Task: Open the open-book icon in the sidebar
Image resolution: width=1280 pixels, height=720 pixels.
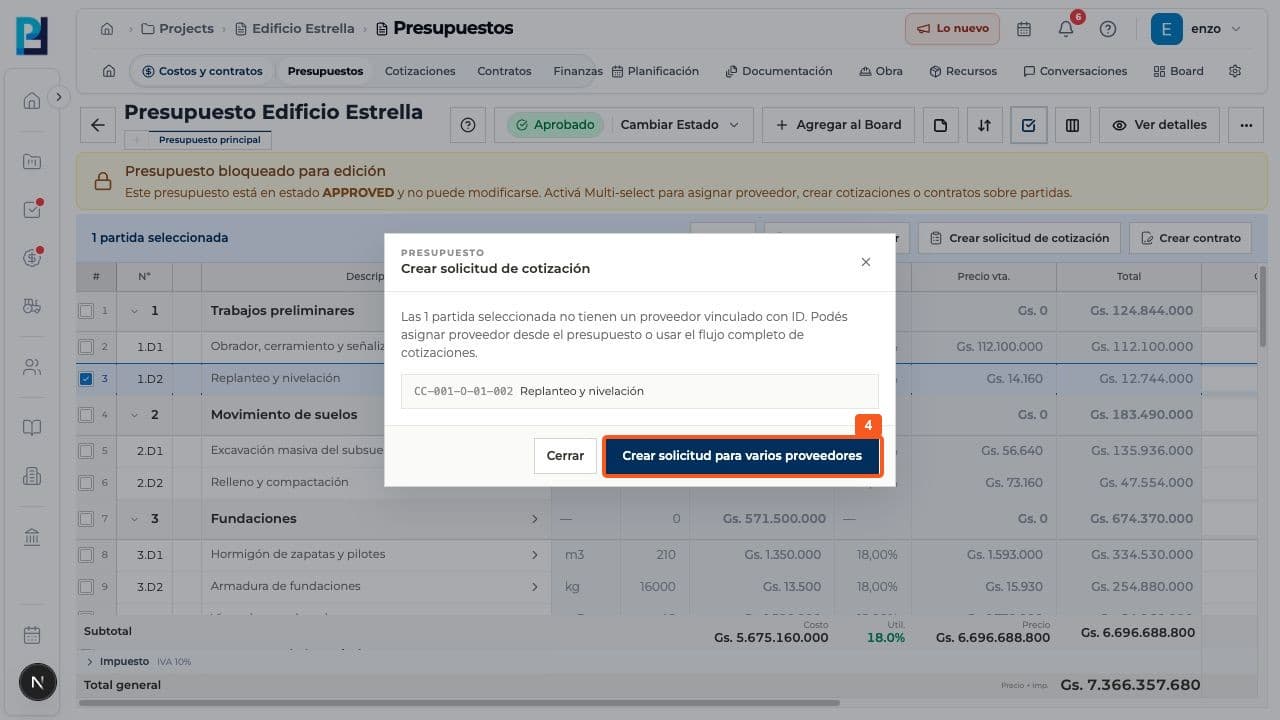Action: coord(32,428)
